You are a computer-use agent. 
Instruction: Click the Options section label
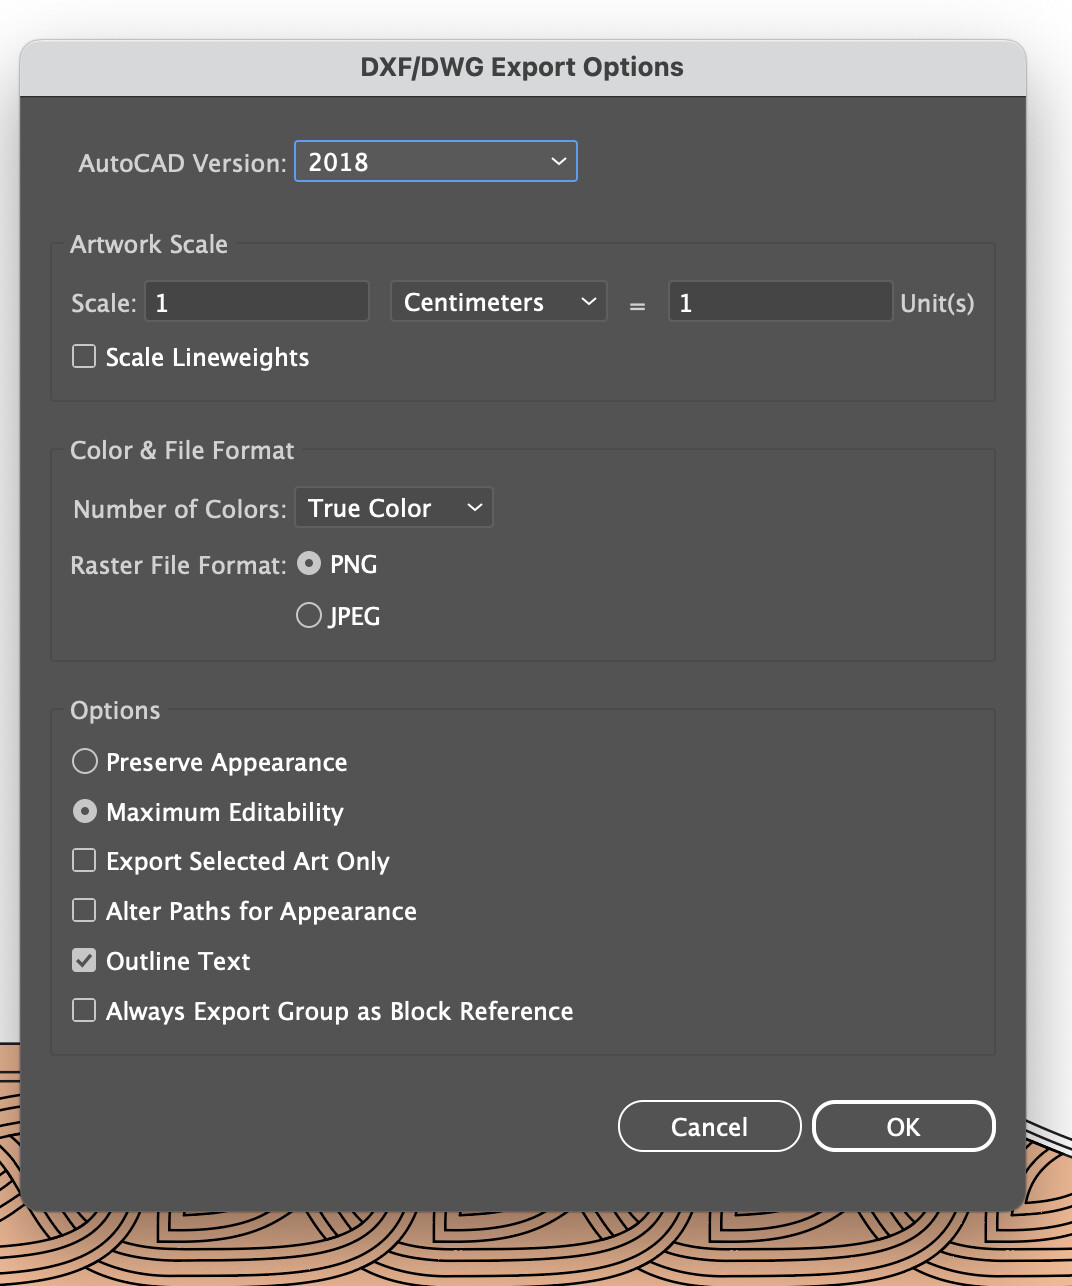pyautogui.click(x=115, y=711)
